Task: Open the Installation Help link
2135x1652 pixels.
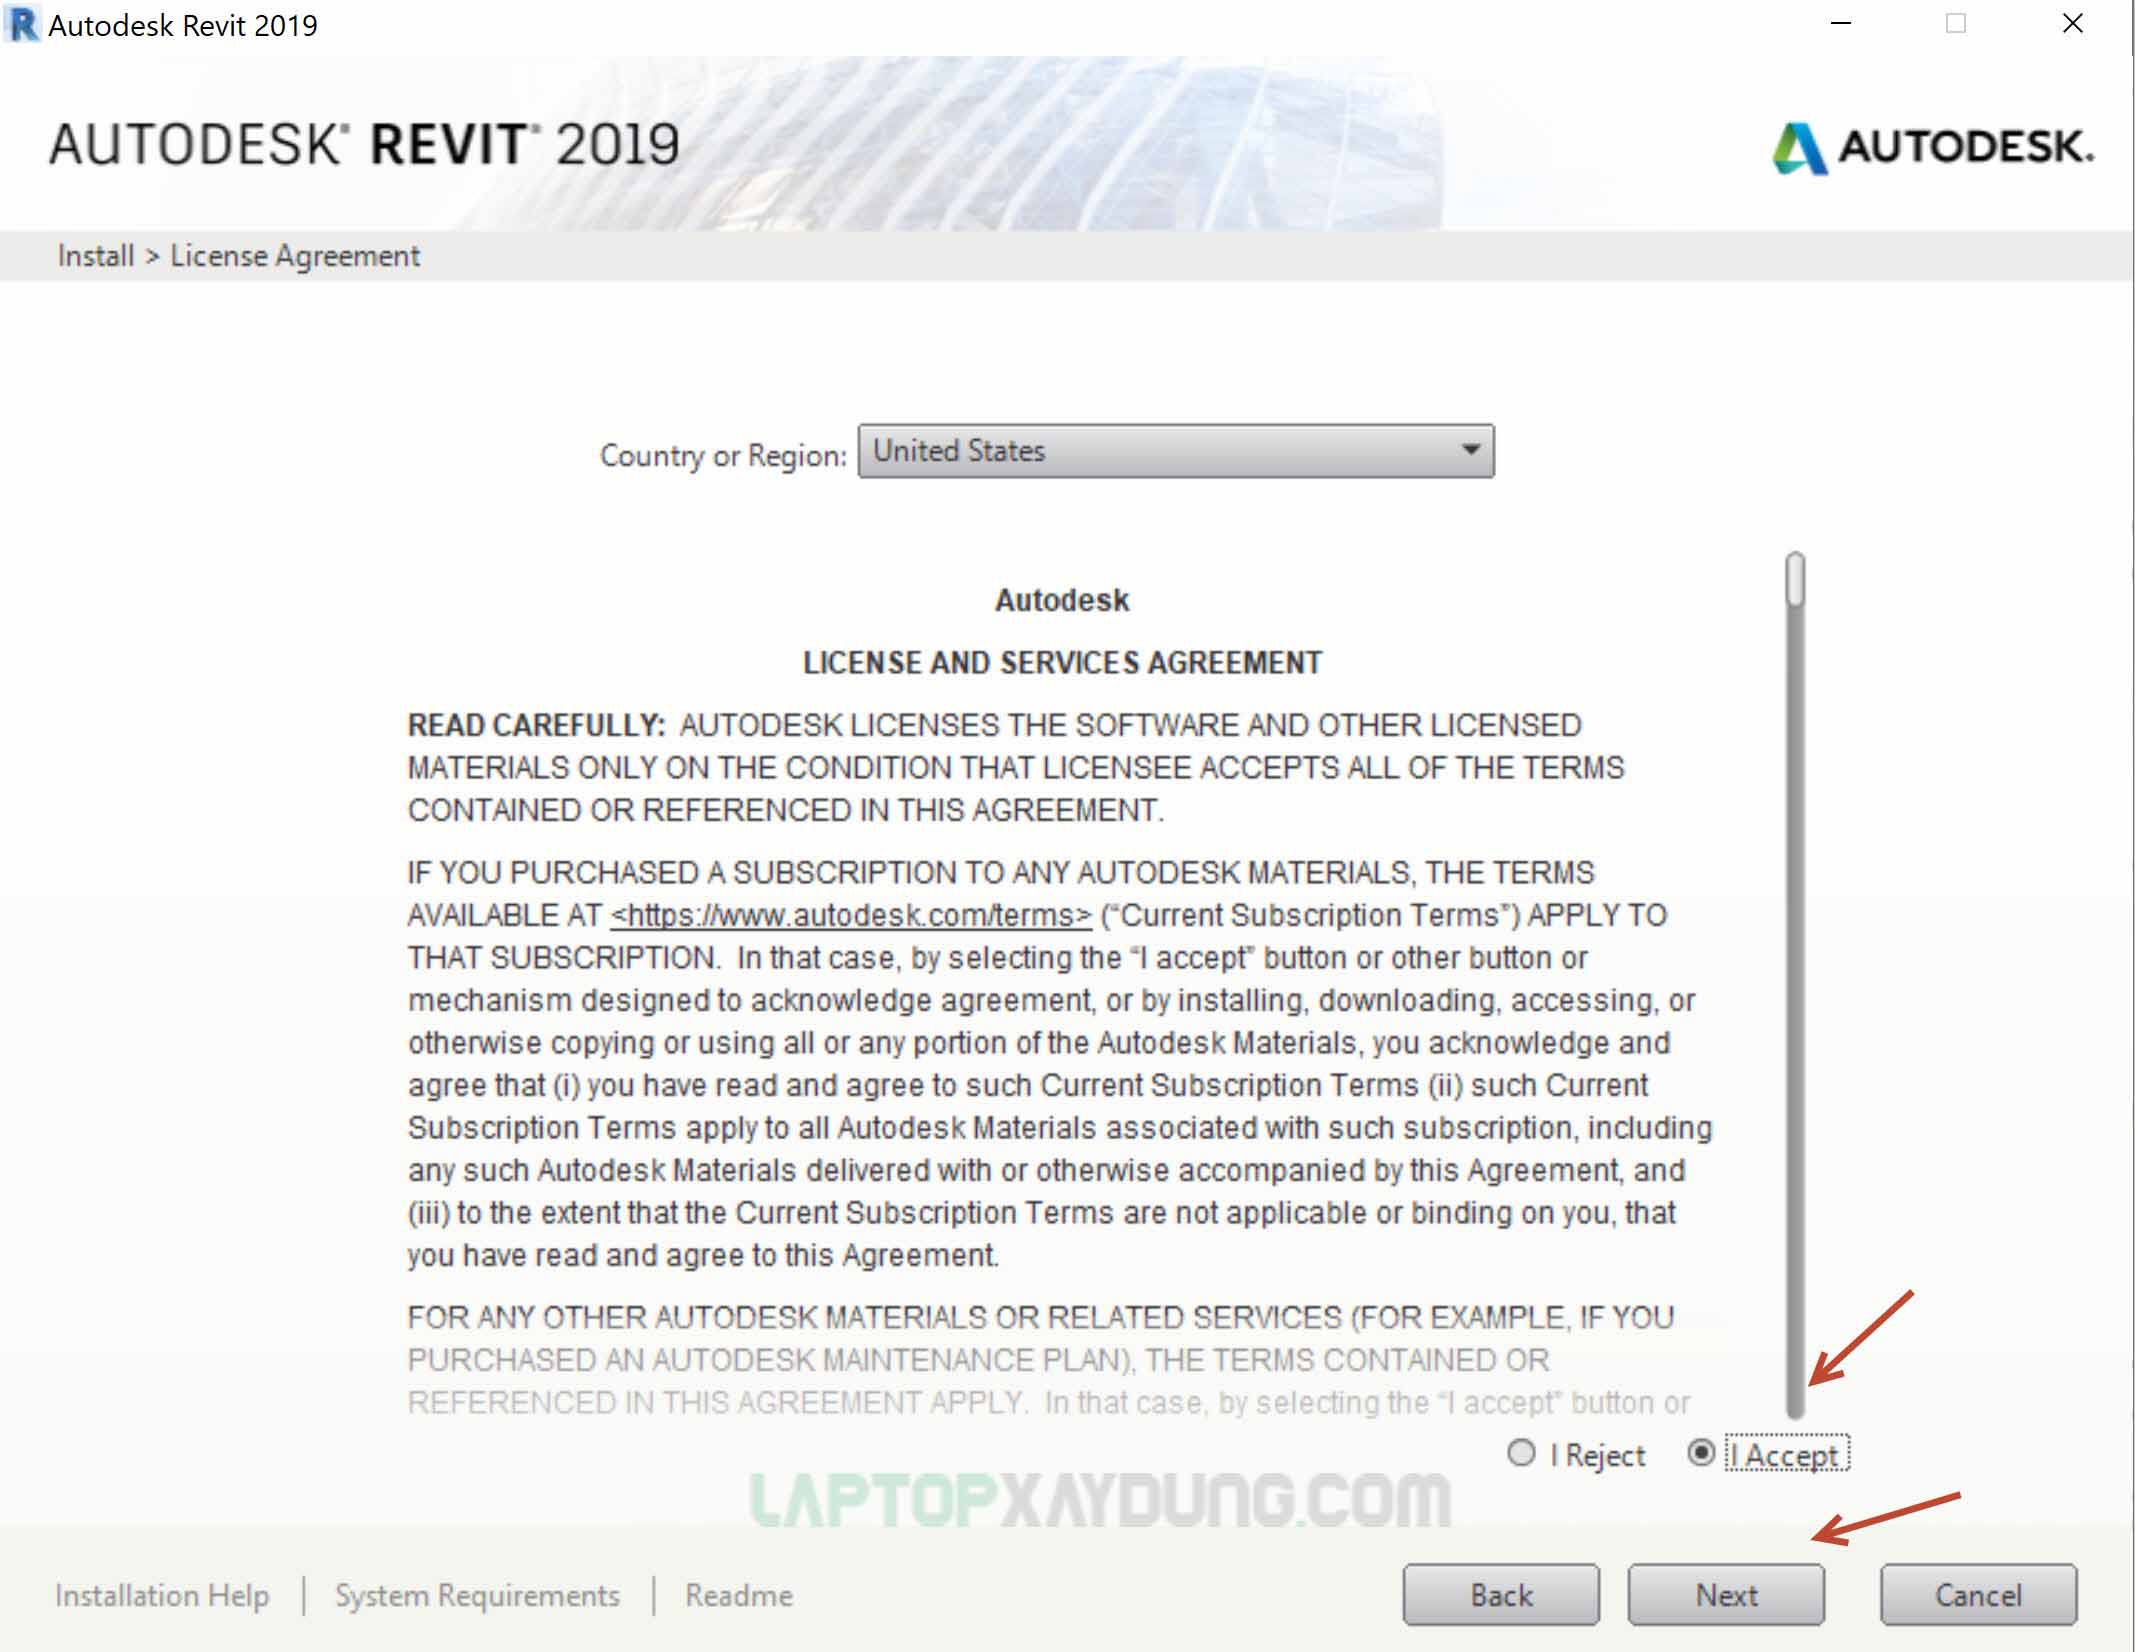Action: point(162,1595)
